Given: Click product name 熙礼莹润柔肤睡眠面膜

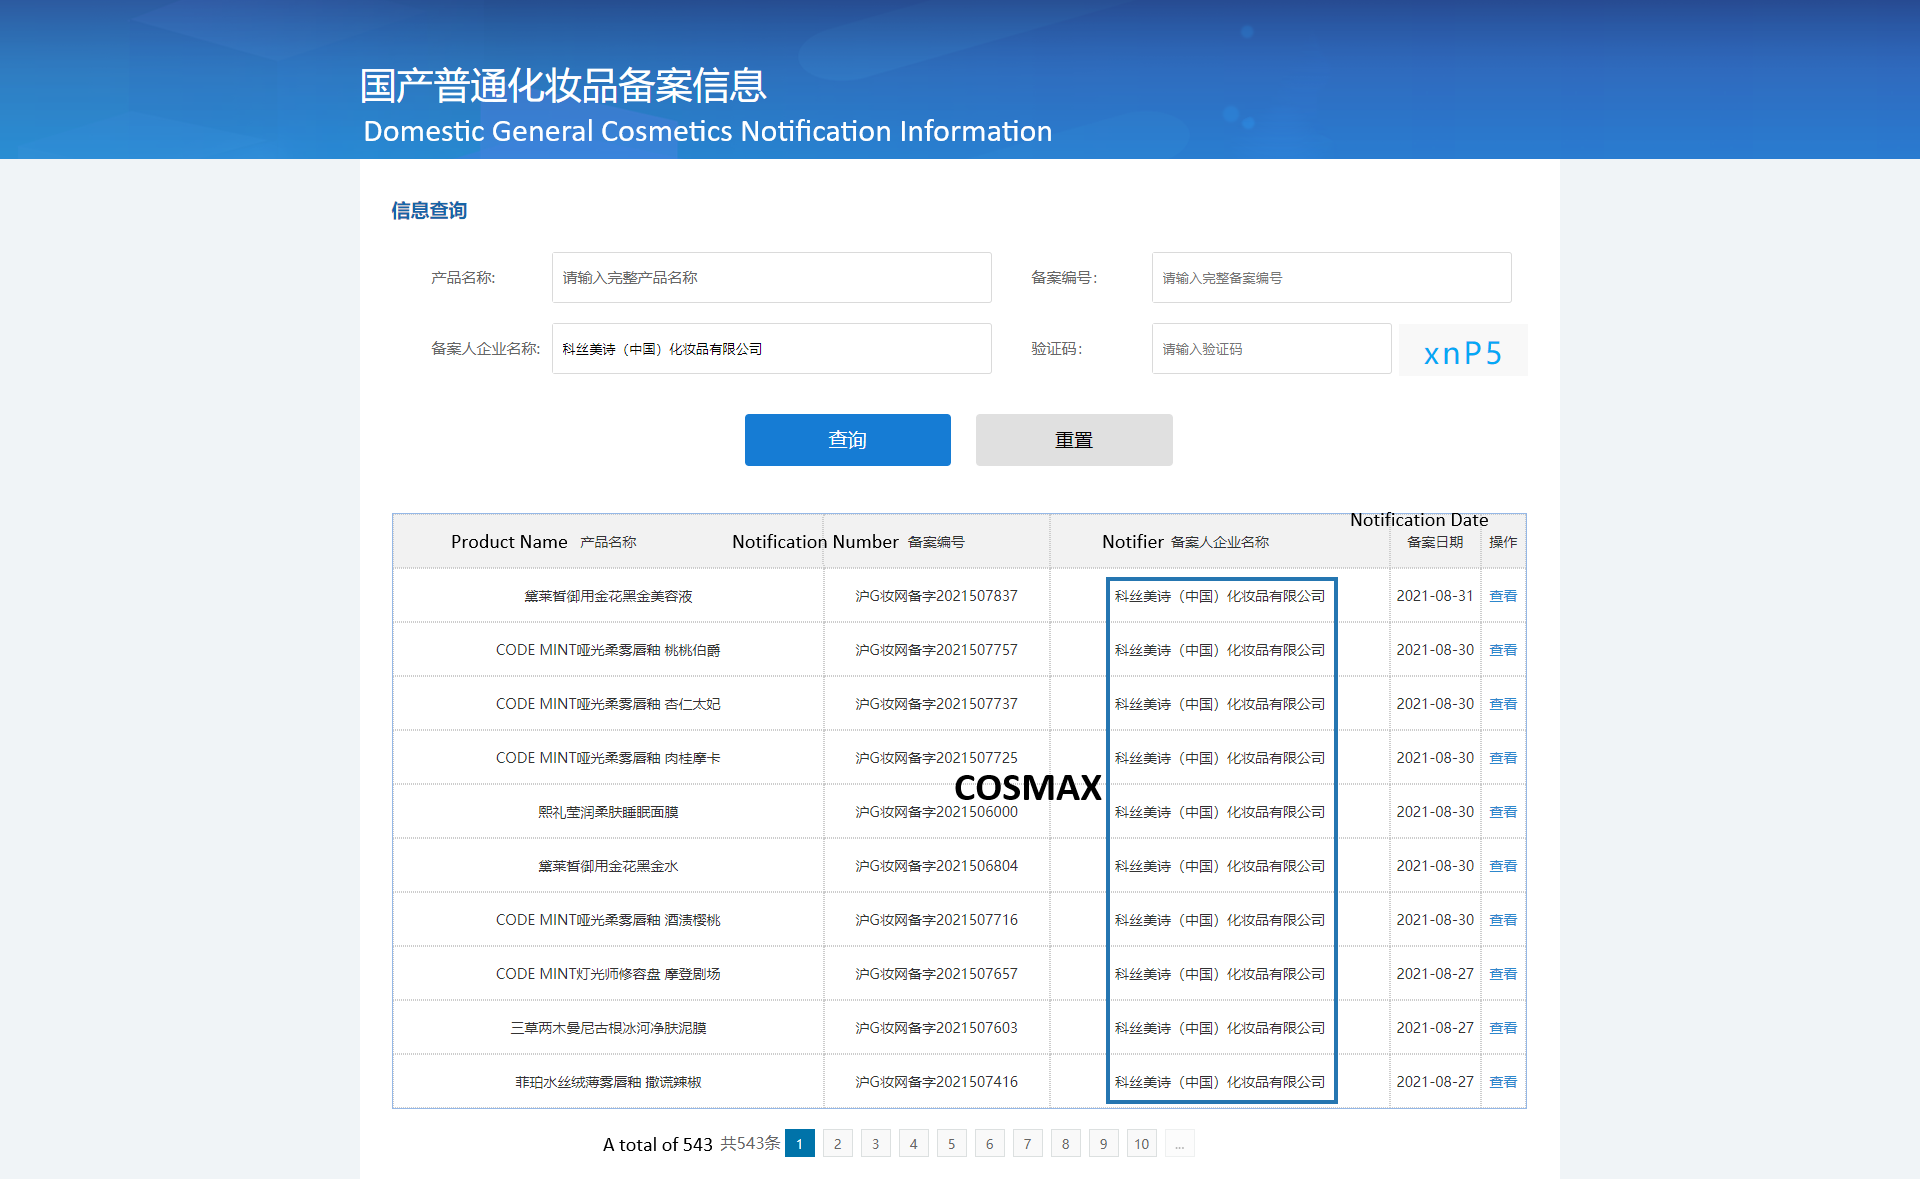Looking at the screenshot, I should click(x=608, y=812).
